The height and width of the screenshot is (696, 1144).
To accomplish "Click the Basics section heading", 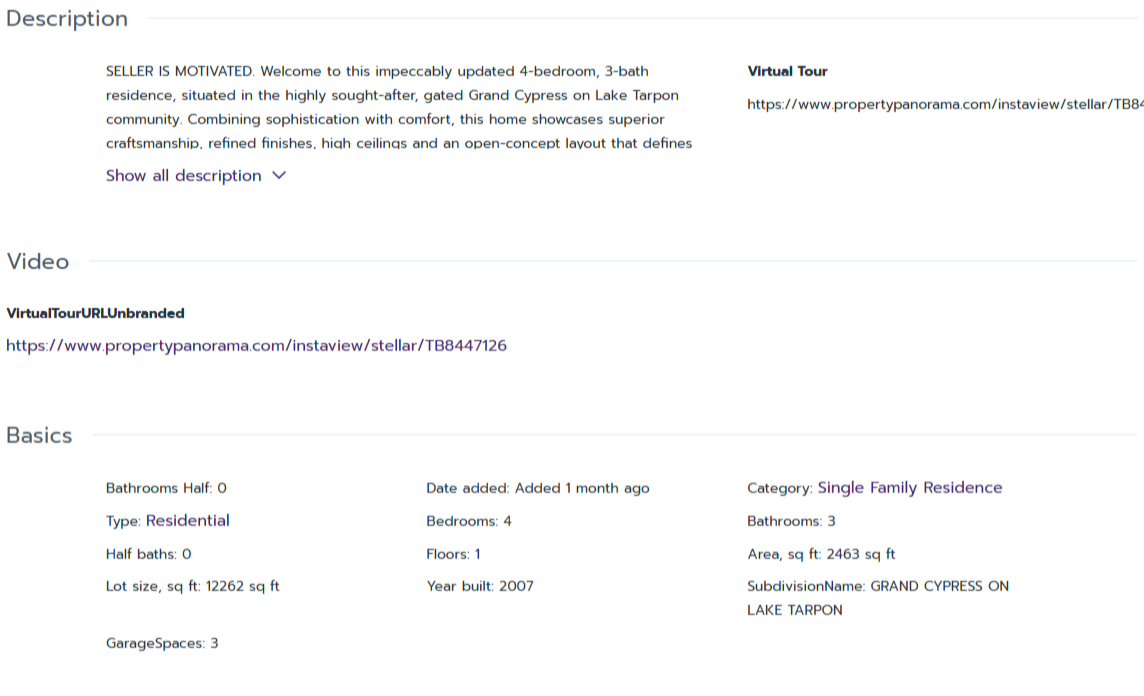I will [x=39, y=436].
